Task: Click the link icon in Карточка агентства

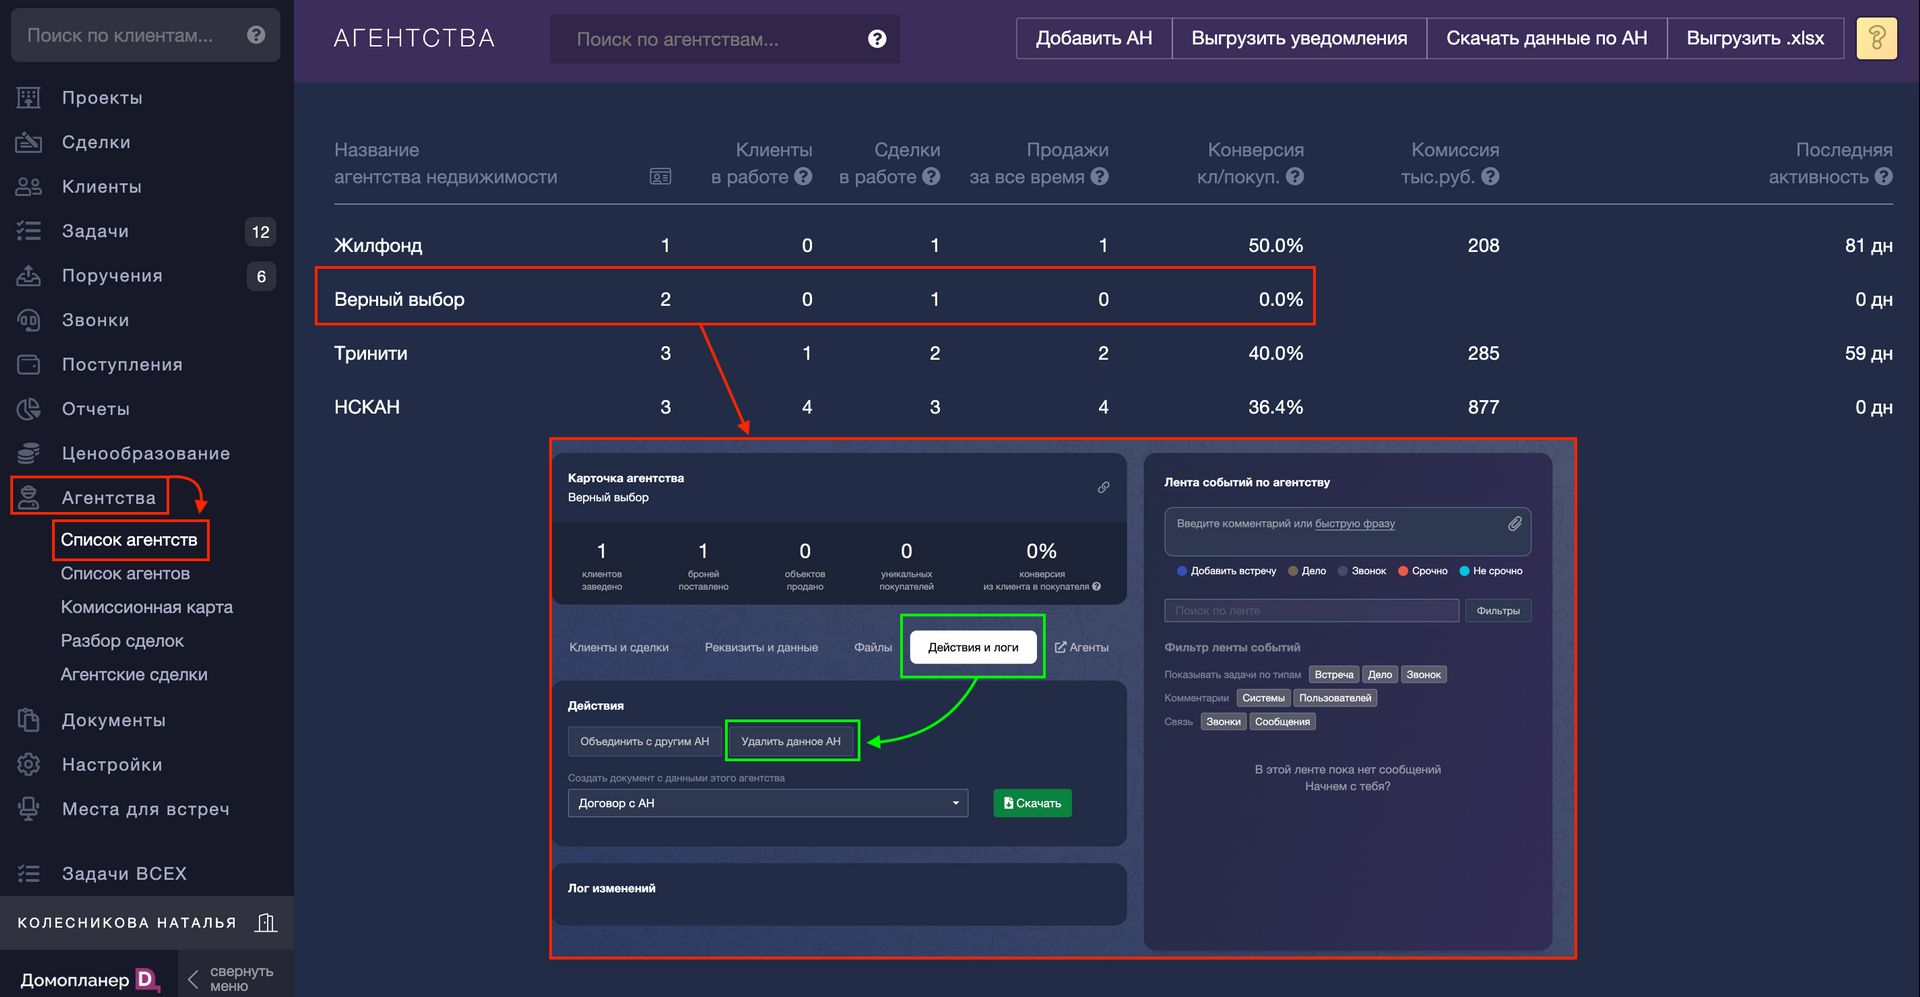Action: tap(1103, 487)
